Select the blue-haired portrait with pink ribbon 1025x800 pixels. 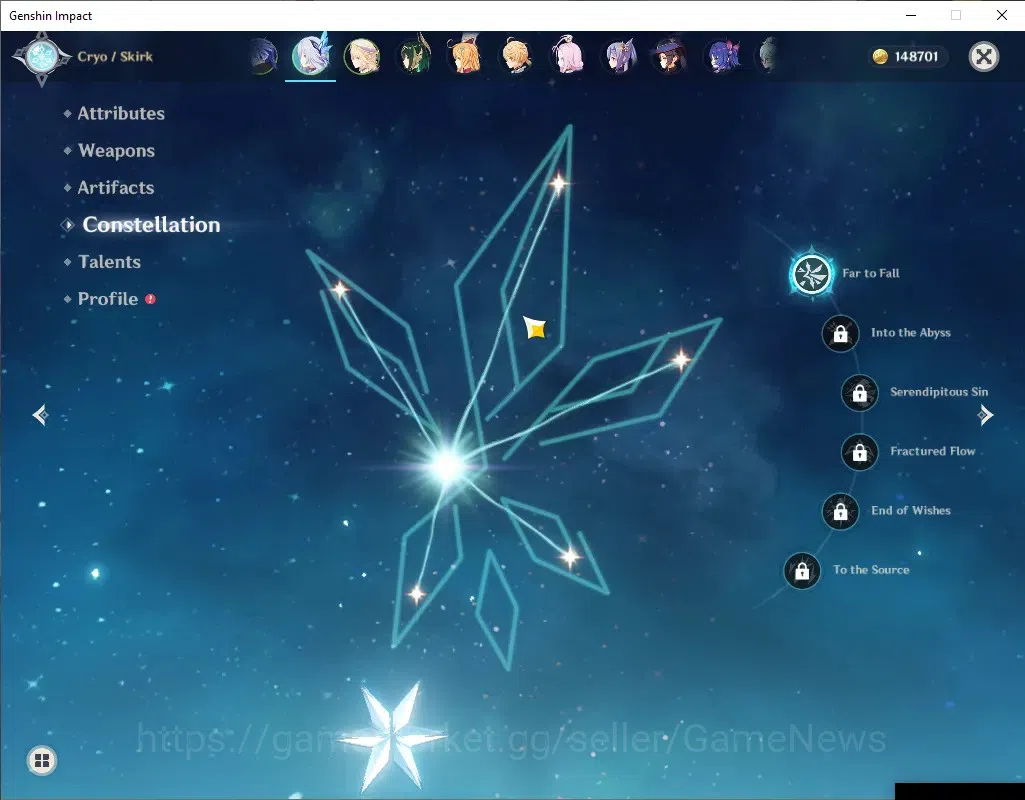(x=722, y=56)
